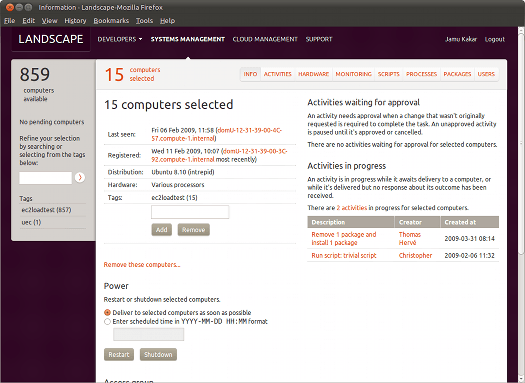Open the 2 activities link
This screenshot has height=383, width=525.
point(352,208)
